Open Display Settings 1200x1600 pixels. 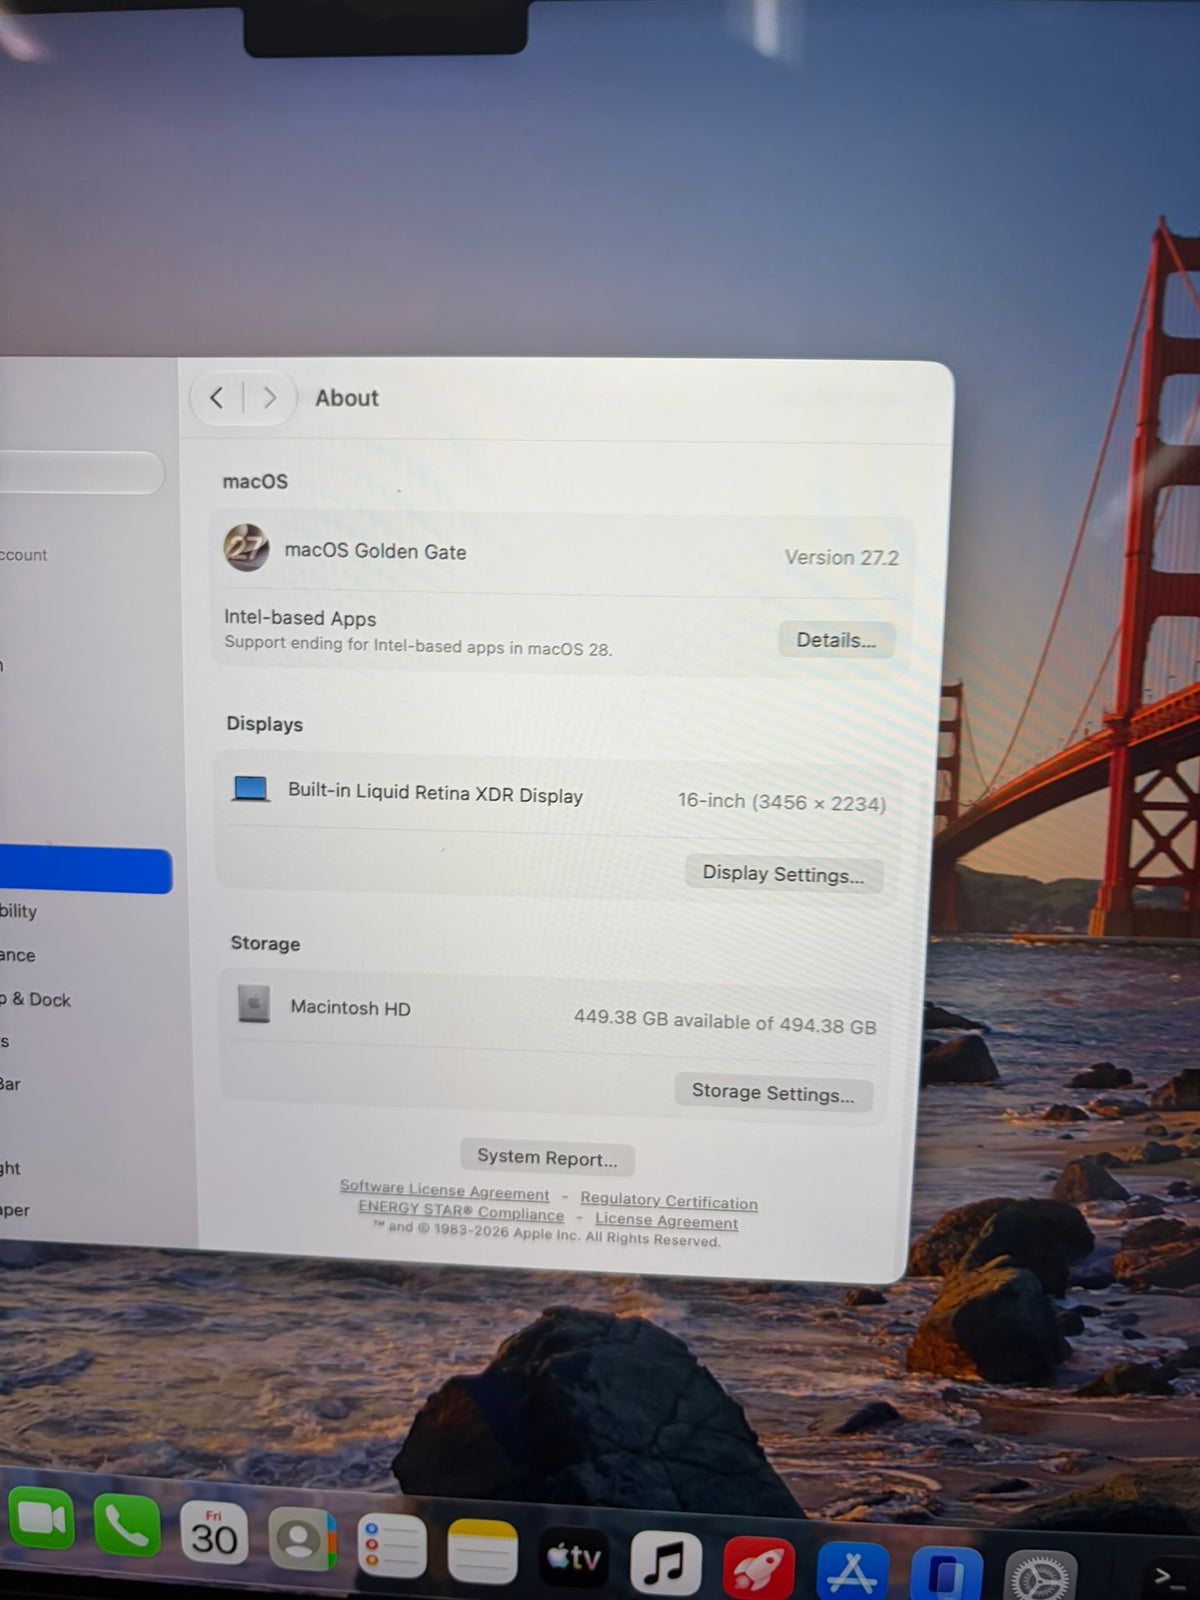(x=783, y=874)
